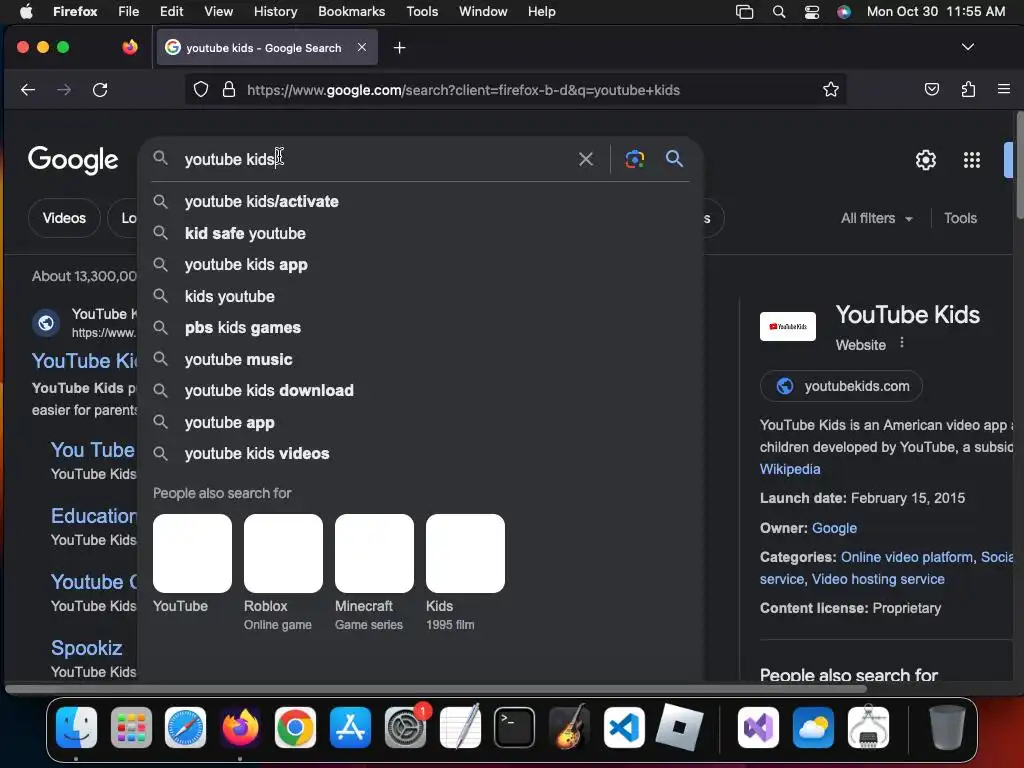Screen dimensions: 1024x768
Task: Open the Tools menu in menu bar
Action: click(x=422, y=11)
